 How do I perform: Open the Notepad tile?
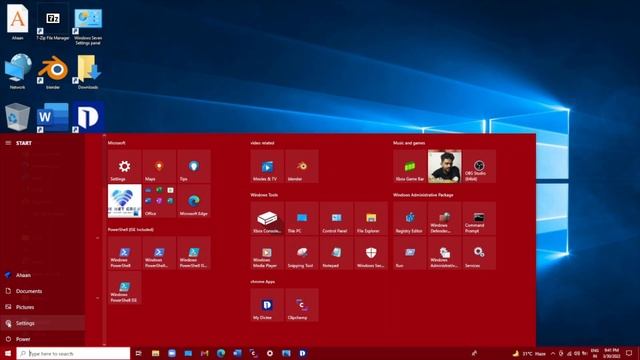coord(336,253)
